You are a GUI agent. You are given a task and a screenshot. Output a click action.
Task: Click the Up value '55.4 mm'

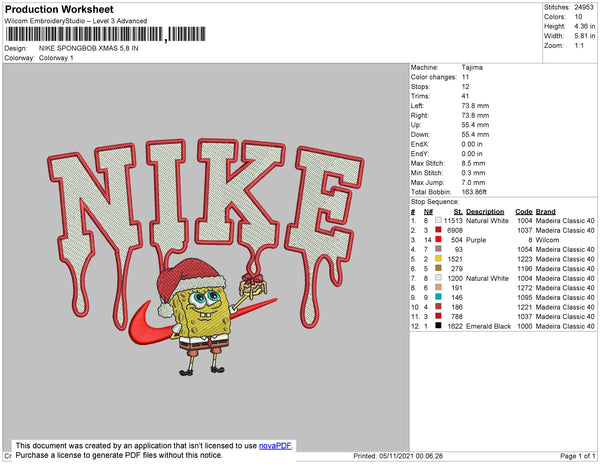coord(475,125)
